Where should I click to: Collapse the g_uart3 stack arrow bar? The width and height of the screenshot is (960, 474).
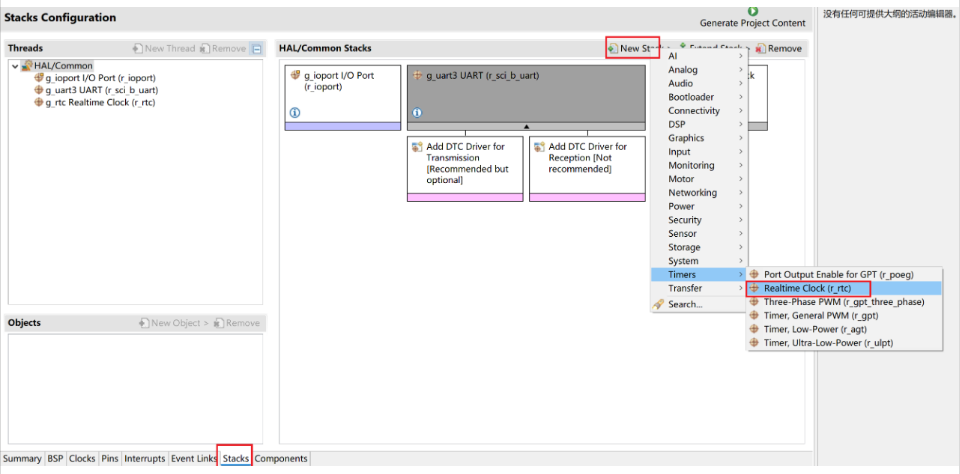(526, 126)
